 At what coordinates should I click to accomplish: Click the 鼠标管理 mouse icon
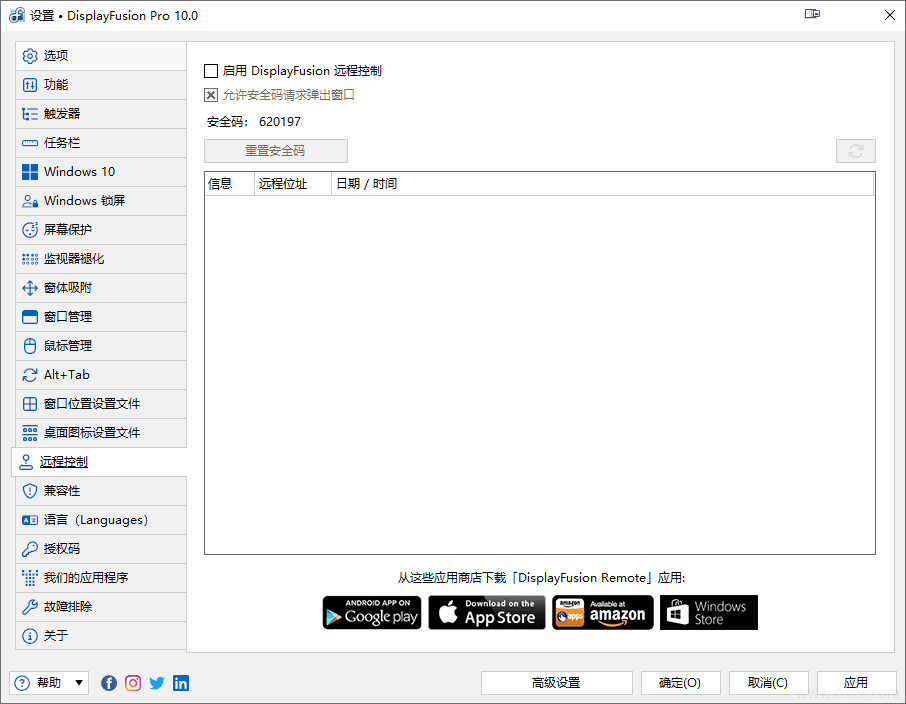(x=29, y=346)
